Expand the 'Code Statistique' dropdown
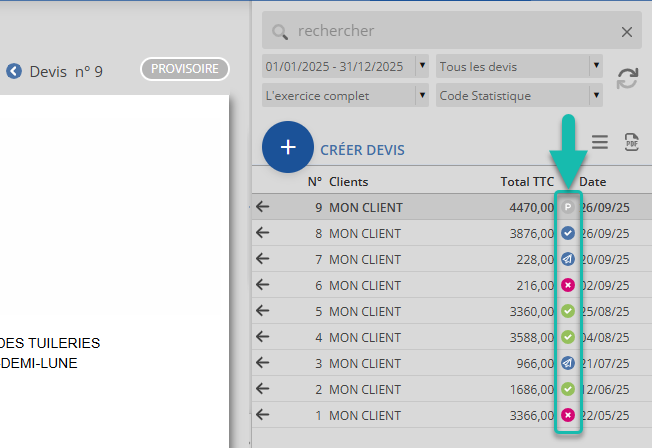 click(x=596, y=96)
